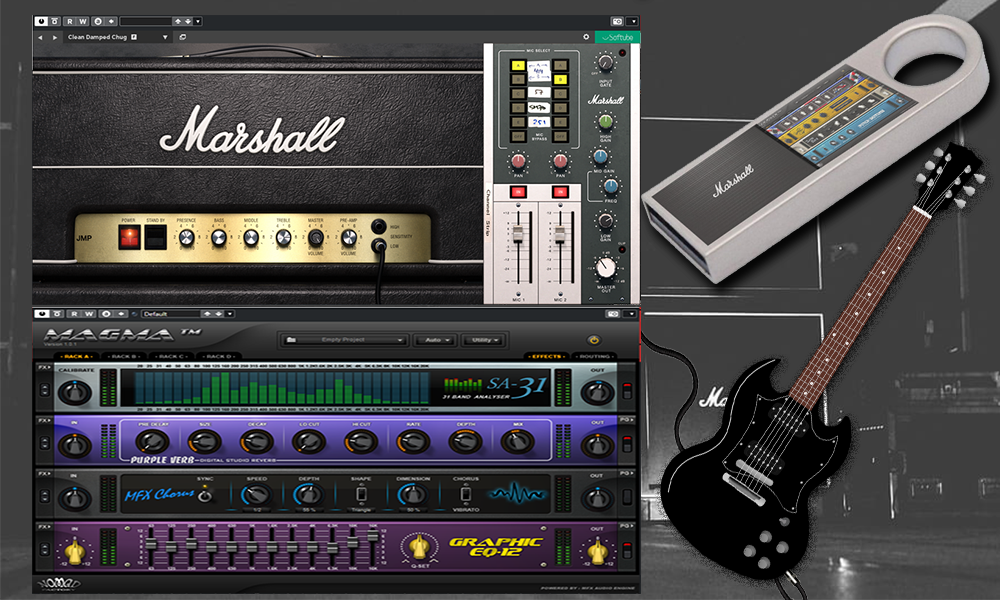Toggle mic slot A in the MIC SELECT panel
The height and width of the screenshot is (600, 1000).
[x=519, y=65]
